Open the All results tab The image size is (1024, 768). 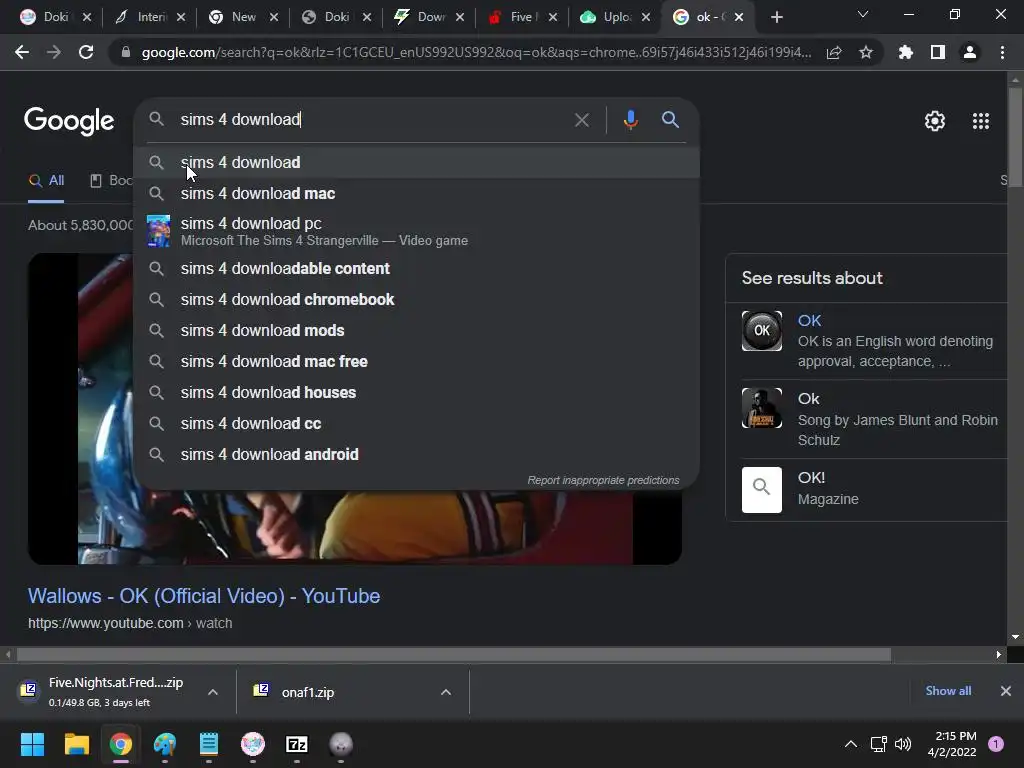click(x=46, y=181)
